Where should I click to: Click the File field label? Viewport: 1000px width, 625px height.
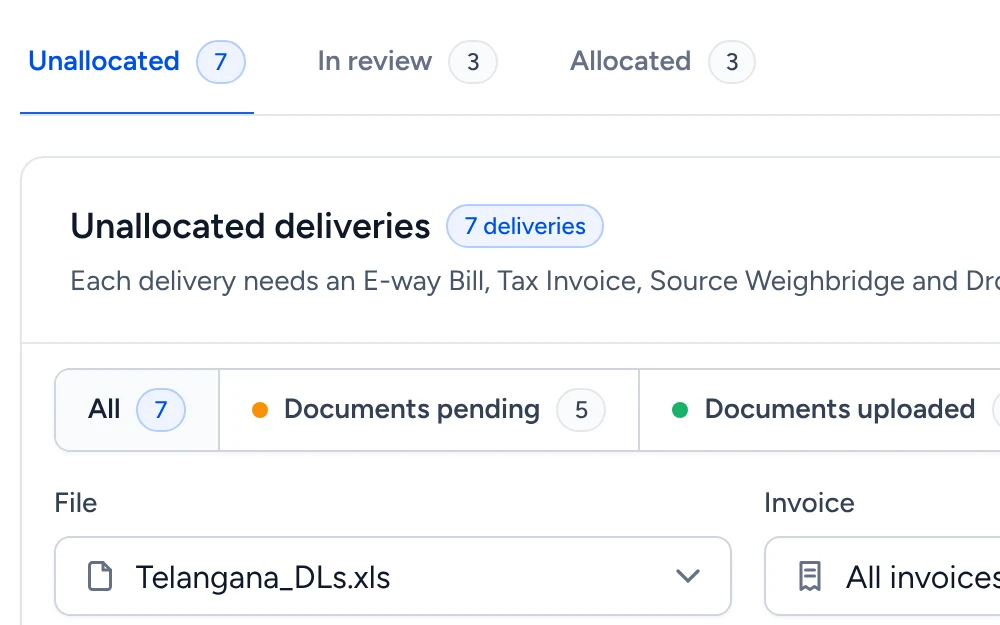tap(76, 503)
